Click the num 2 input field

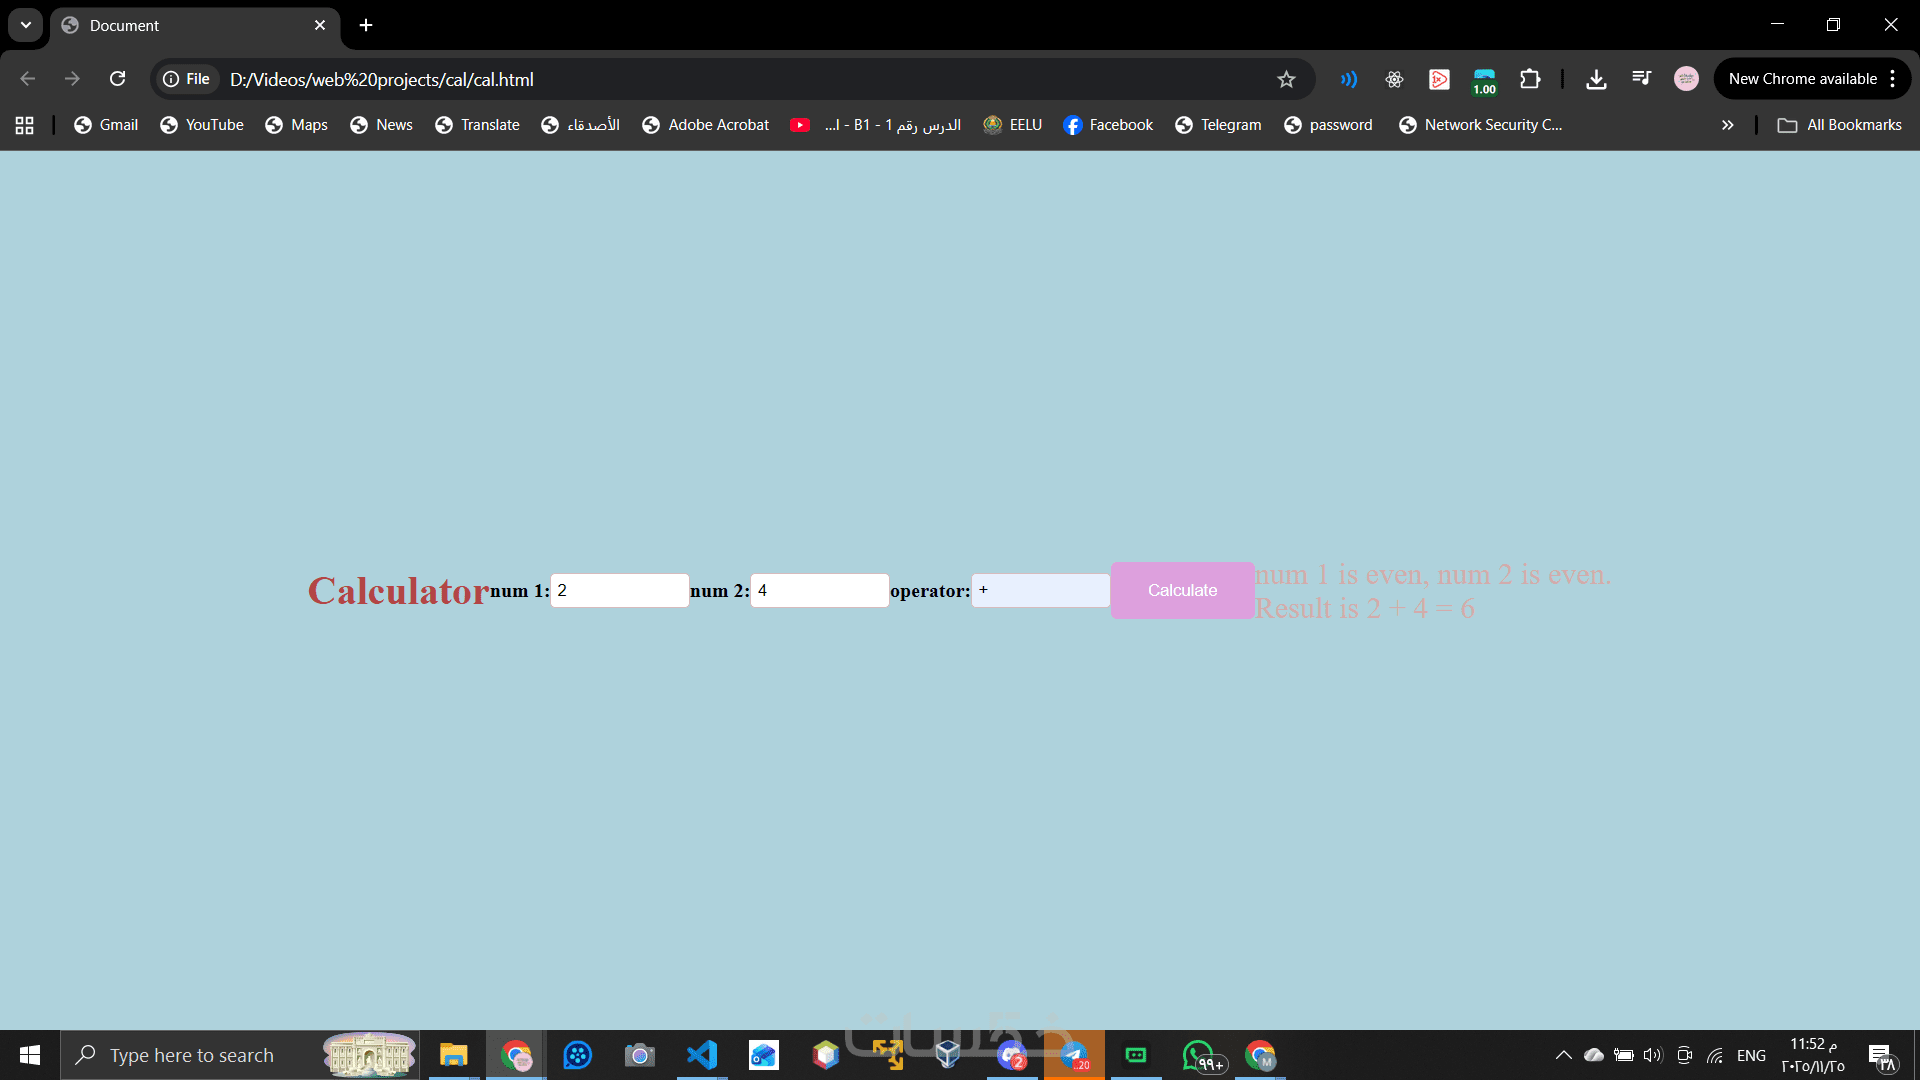pos(819,590)
